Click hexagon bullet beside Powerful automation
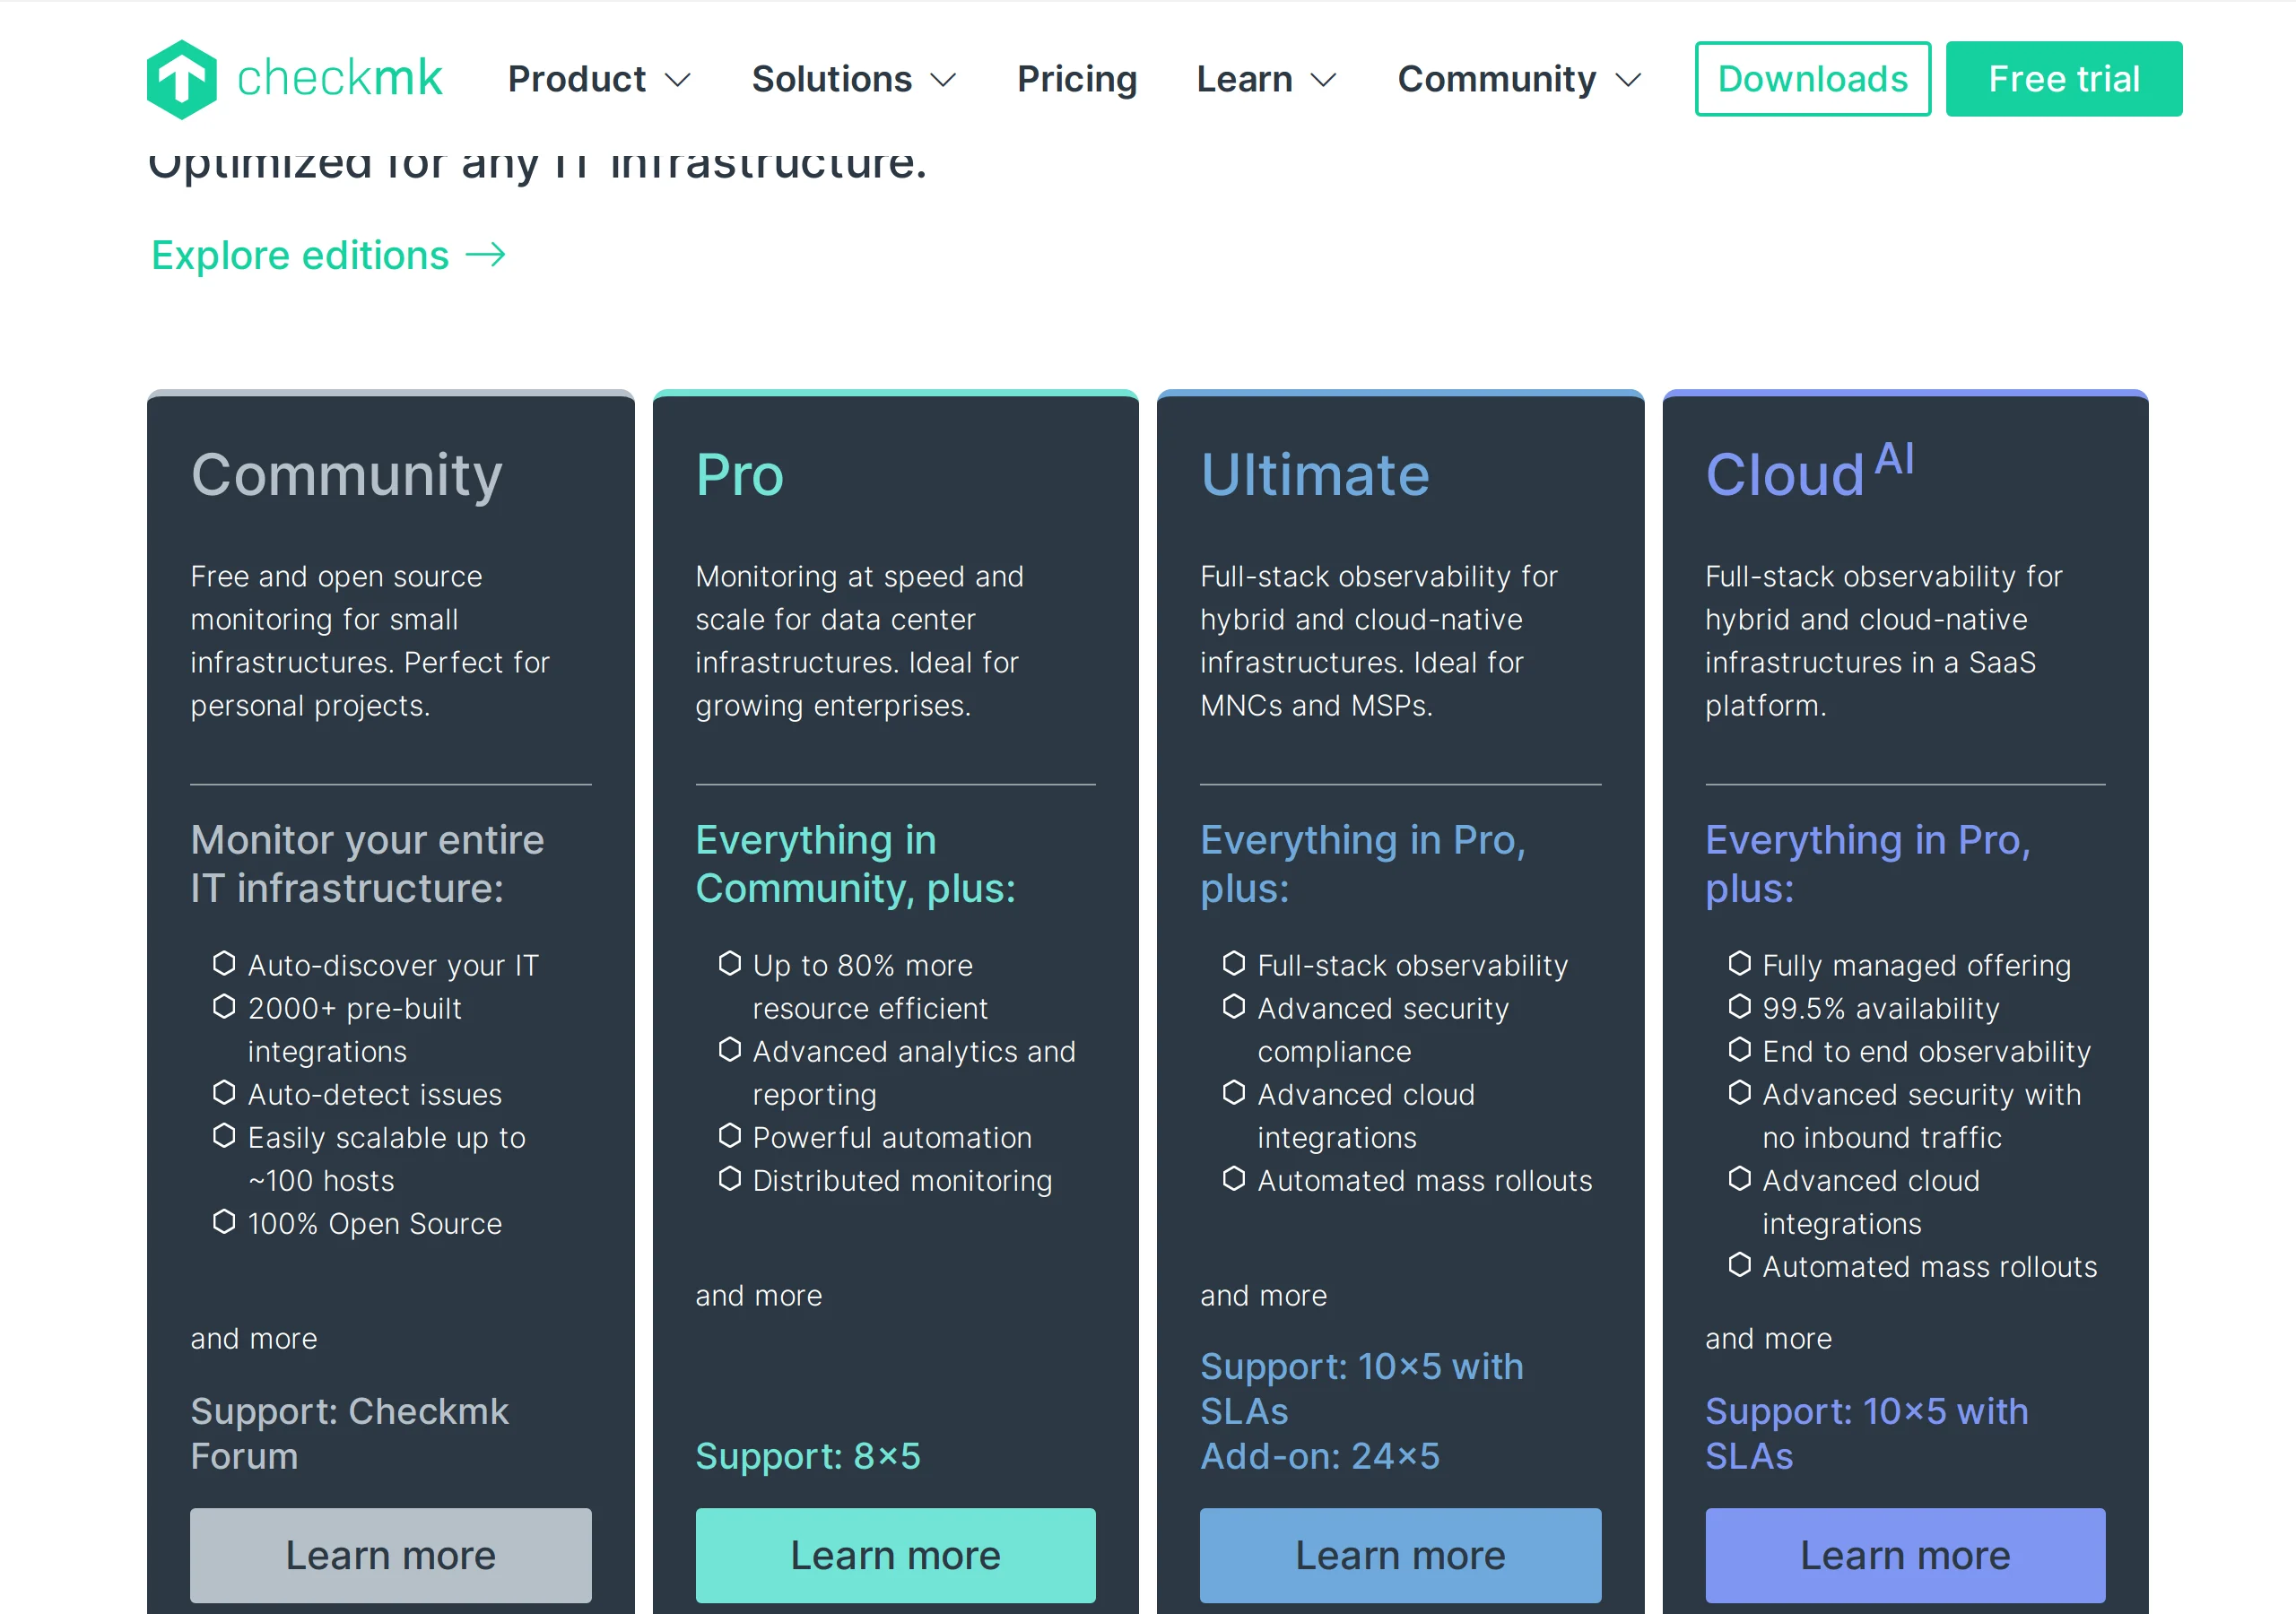 coord(730,1135)
